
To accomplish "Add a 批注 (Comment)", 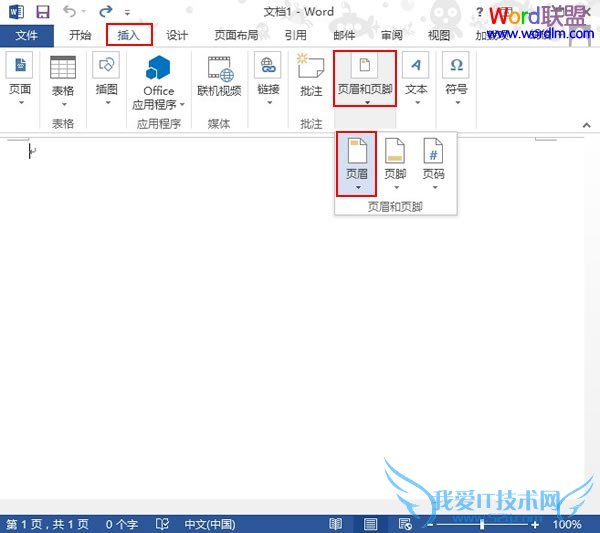I will click(311, 75).
